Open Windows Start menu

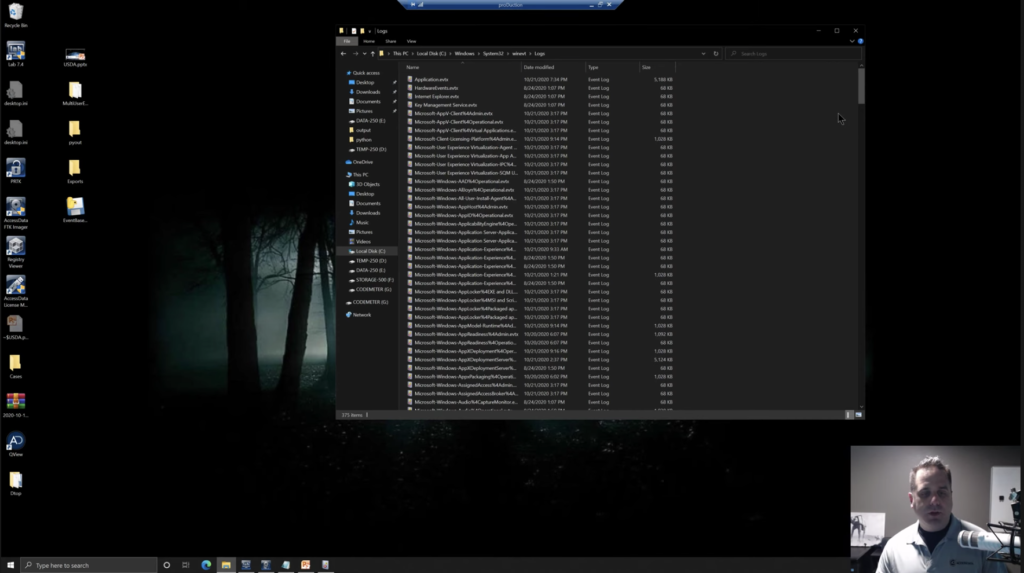click(x=10, y=565)
